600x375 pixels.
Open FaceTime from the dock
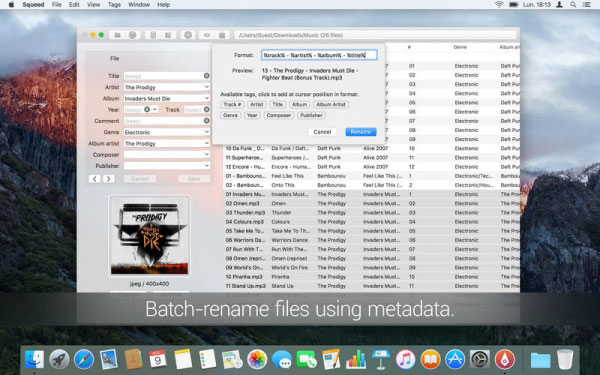click(x=307, y=360)
